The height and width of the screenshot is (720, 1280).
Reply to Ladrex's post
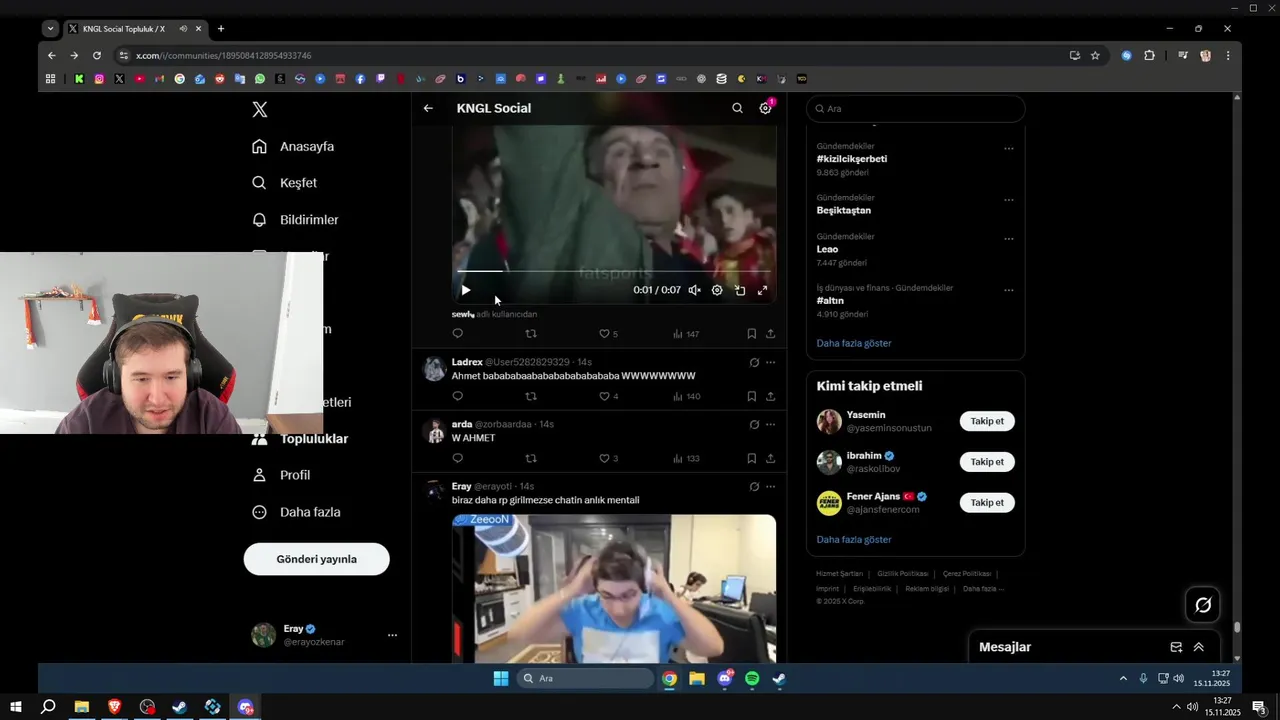458,396
